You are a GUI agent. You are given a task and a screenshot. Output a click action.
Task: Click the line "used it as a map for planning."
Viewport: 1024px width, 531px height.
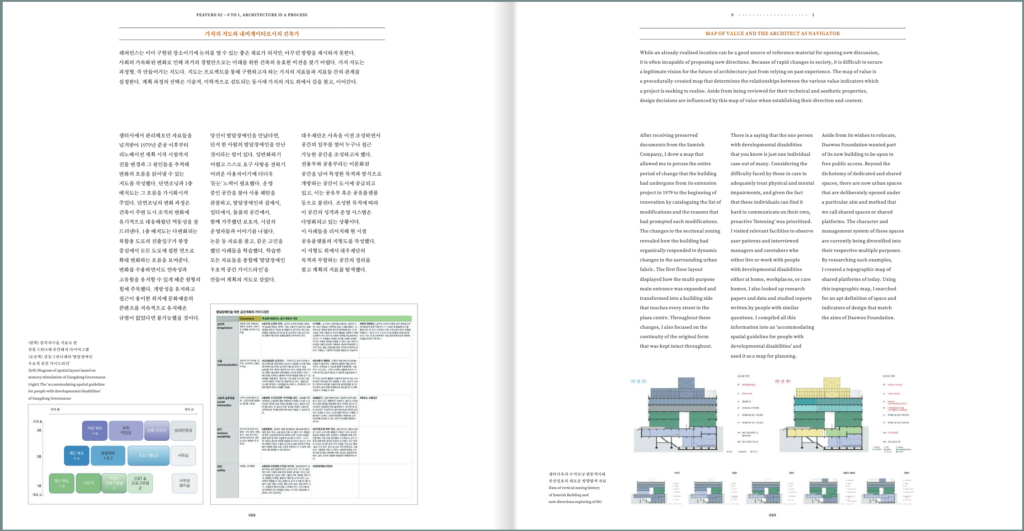(763, 356)
